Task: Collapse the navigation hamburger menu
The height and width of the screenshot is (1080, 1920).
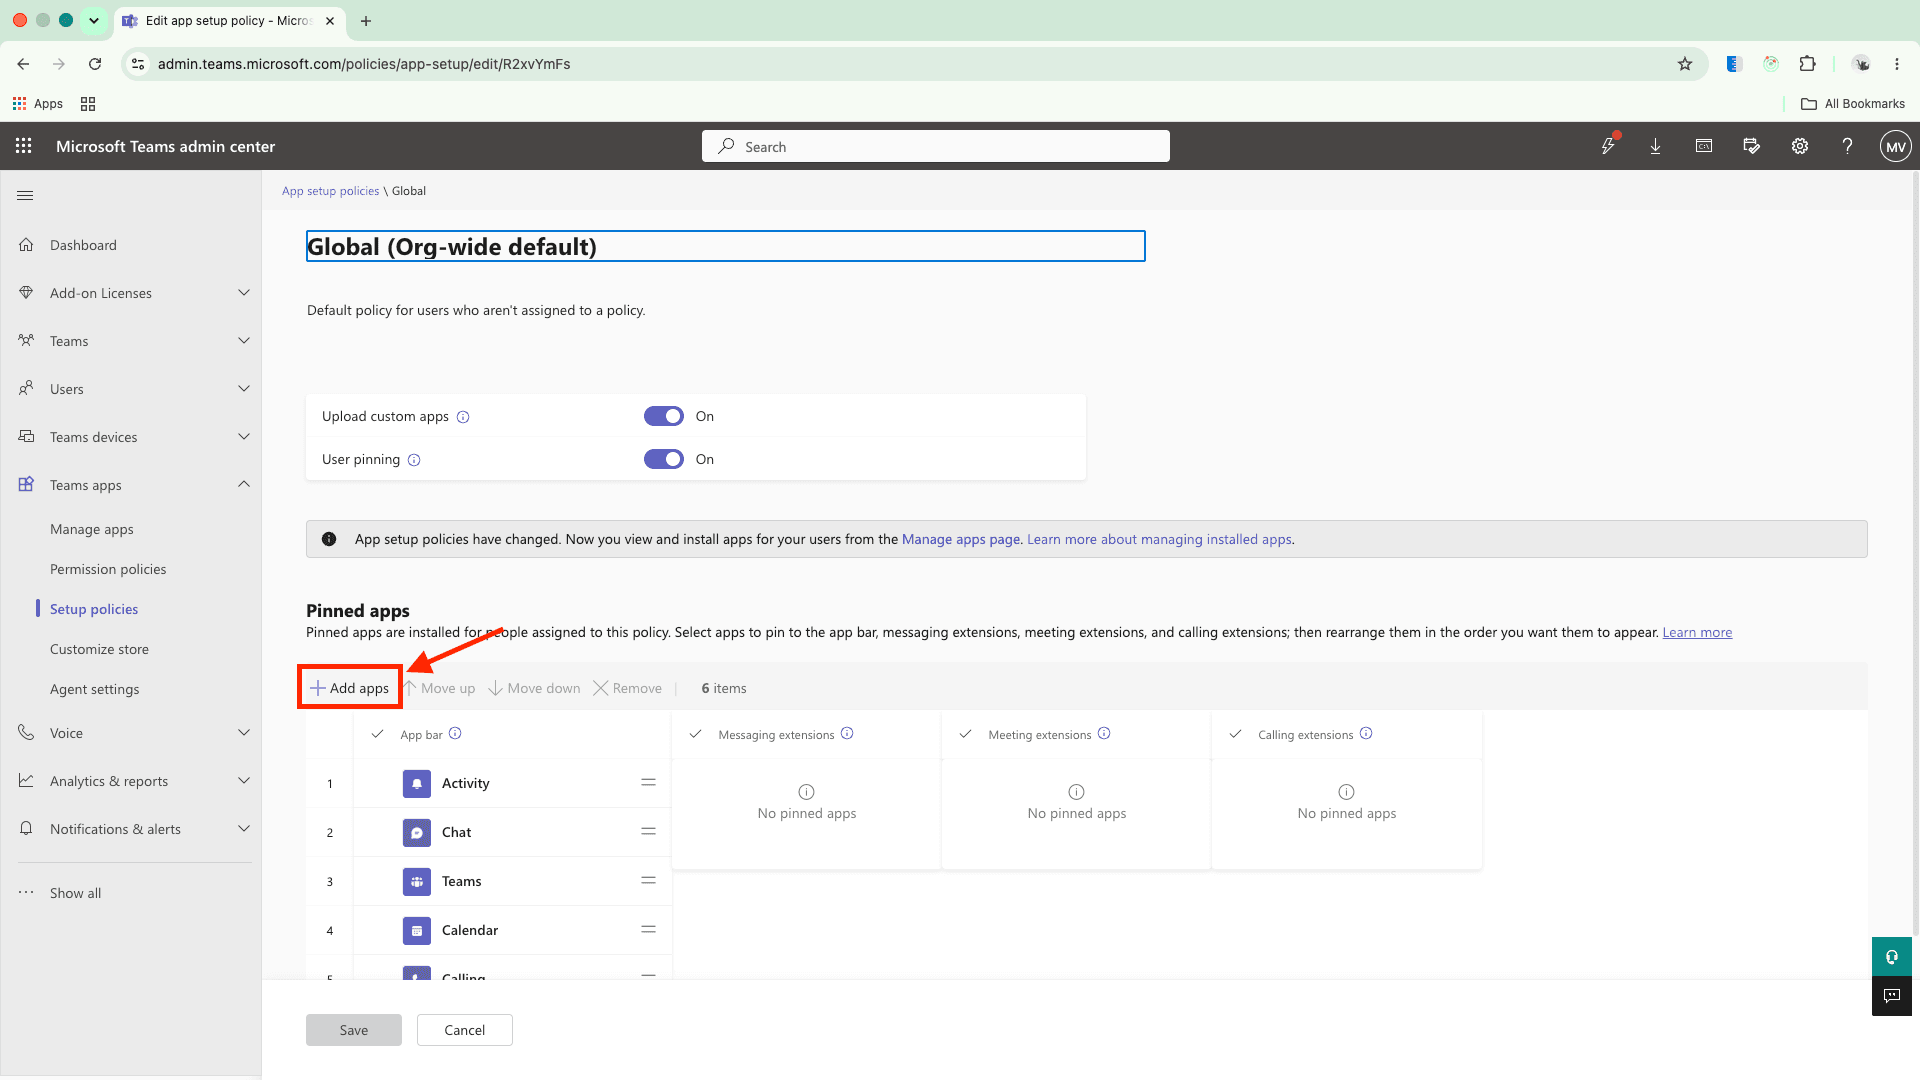Action: (26, 196)
